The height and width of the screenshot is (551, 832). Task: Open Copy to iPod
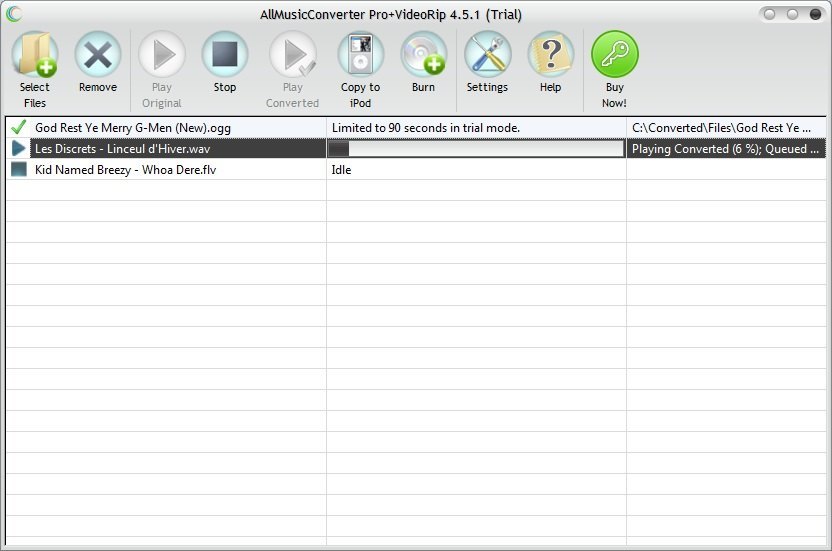[360, 55]
